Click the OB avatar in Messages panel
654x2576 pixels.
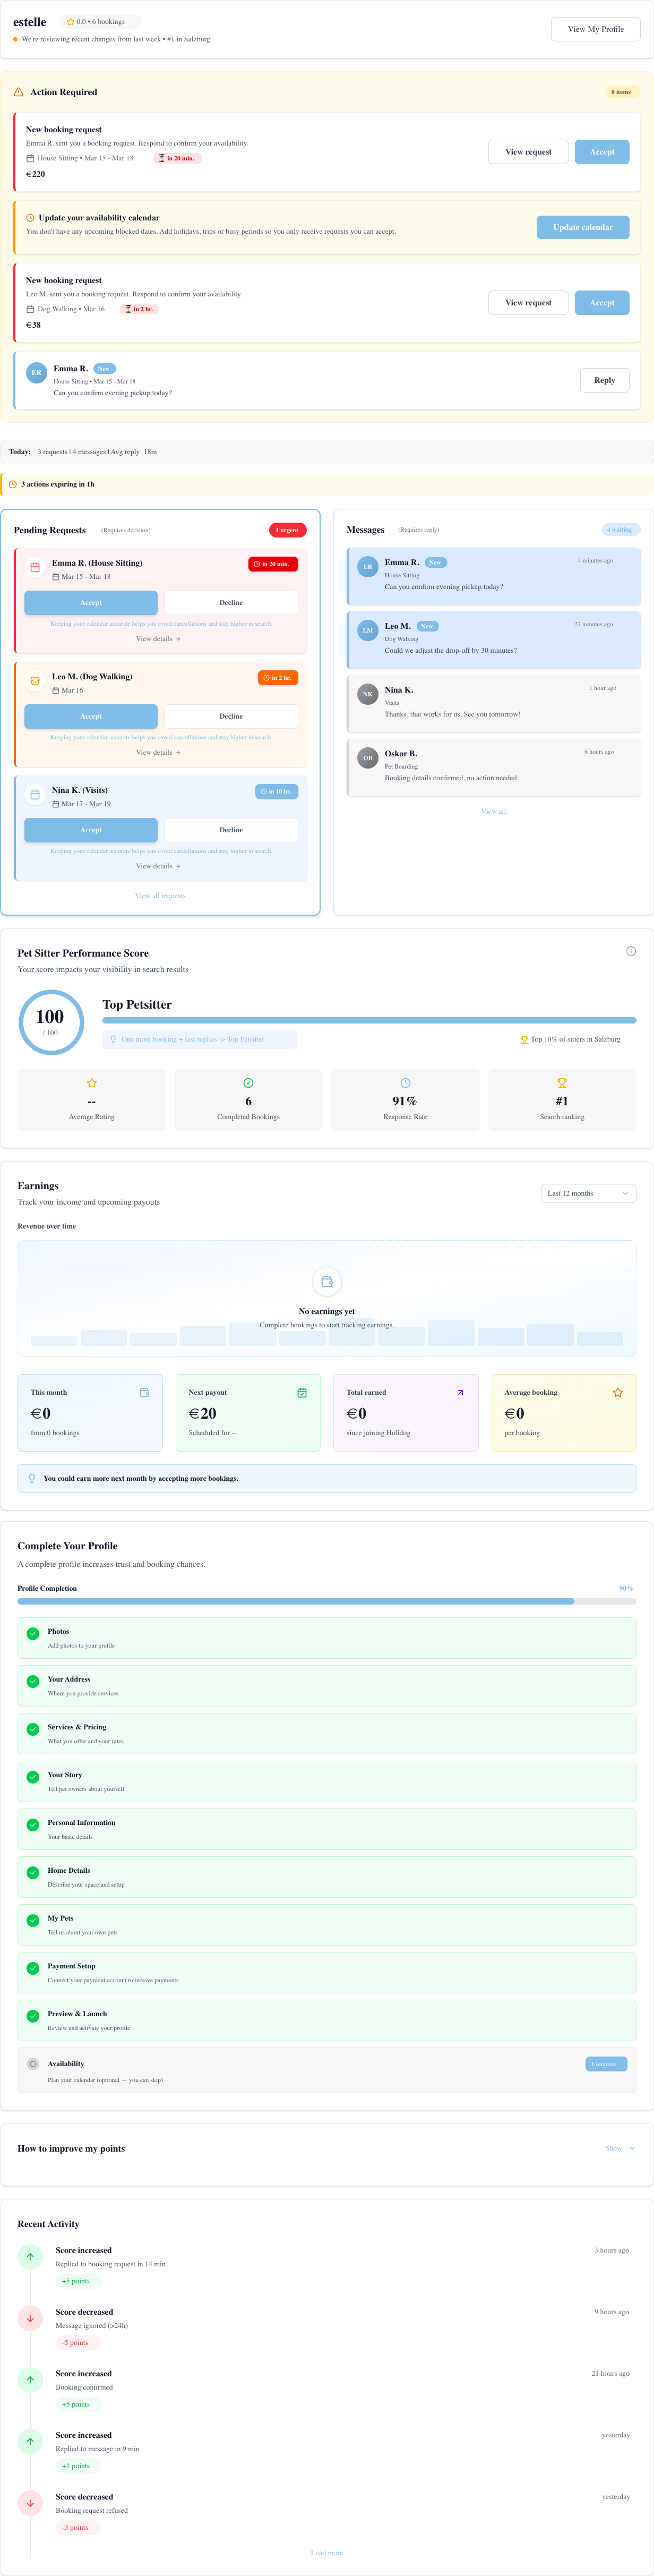coord(368,758)
